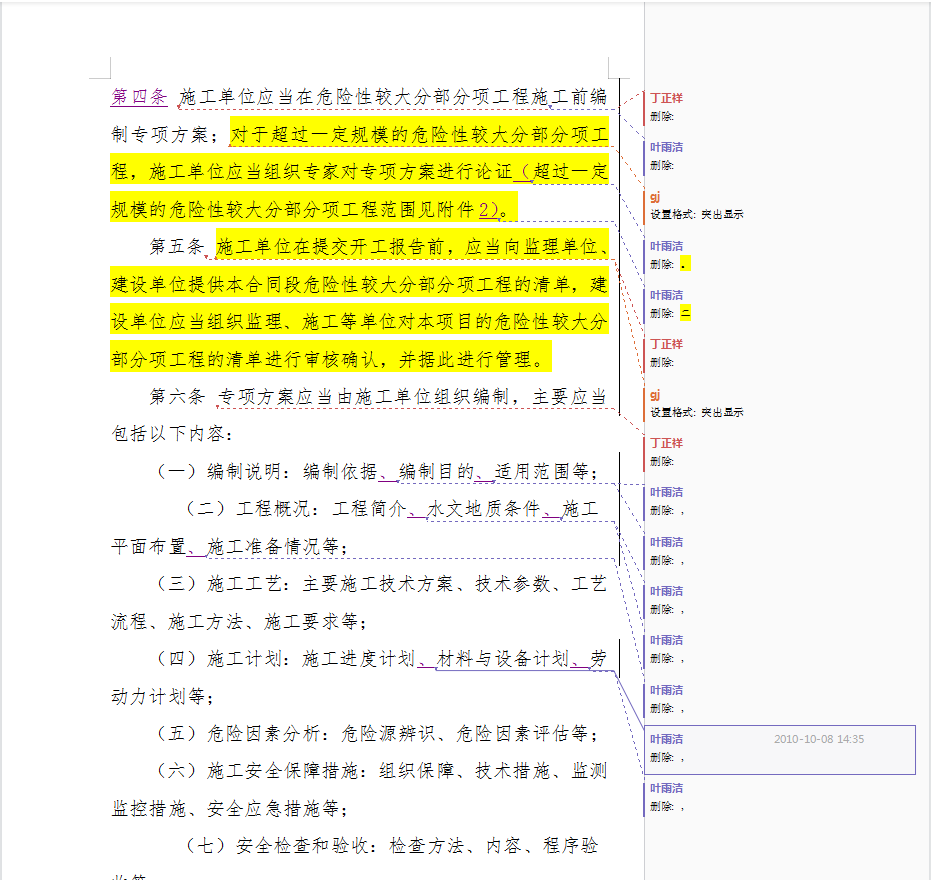This screenshot has width=931, height=880.
Task: Place cursor on heading "第六条"
Action: coord(177,396)
